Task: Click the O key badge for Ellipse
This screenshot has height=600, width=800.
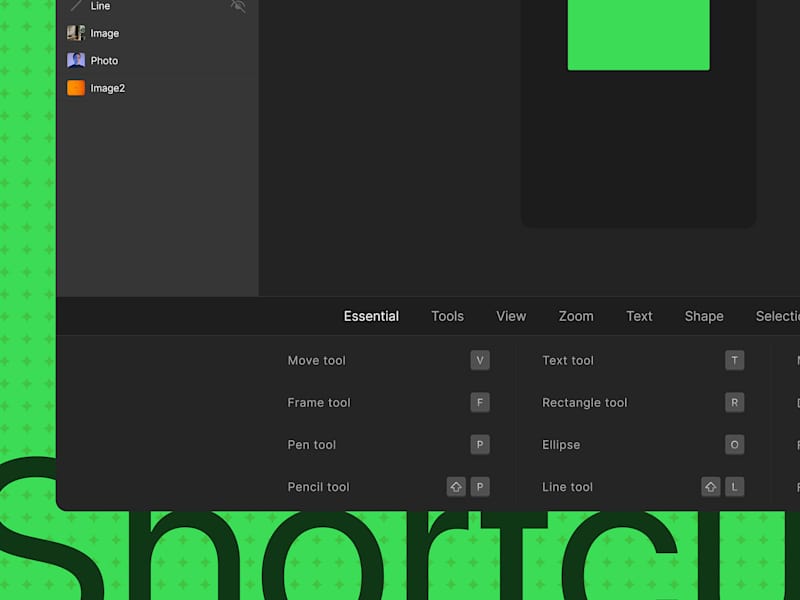Action: tap(735, 444)
